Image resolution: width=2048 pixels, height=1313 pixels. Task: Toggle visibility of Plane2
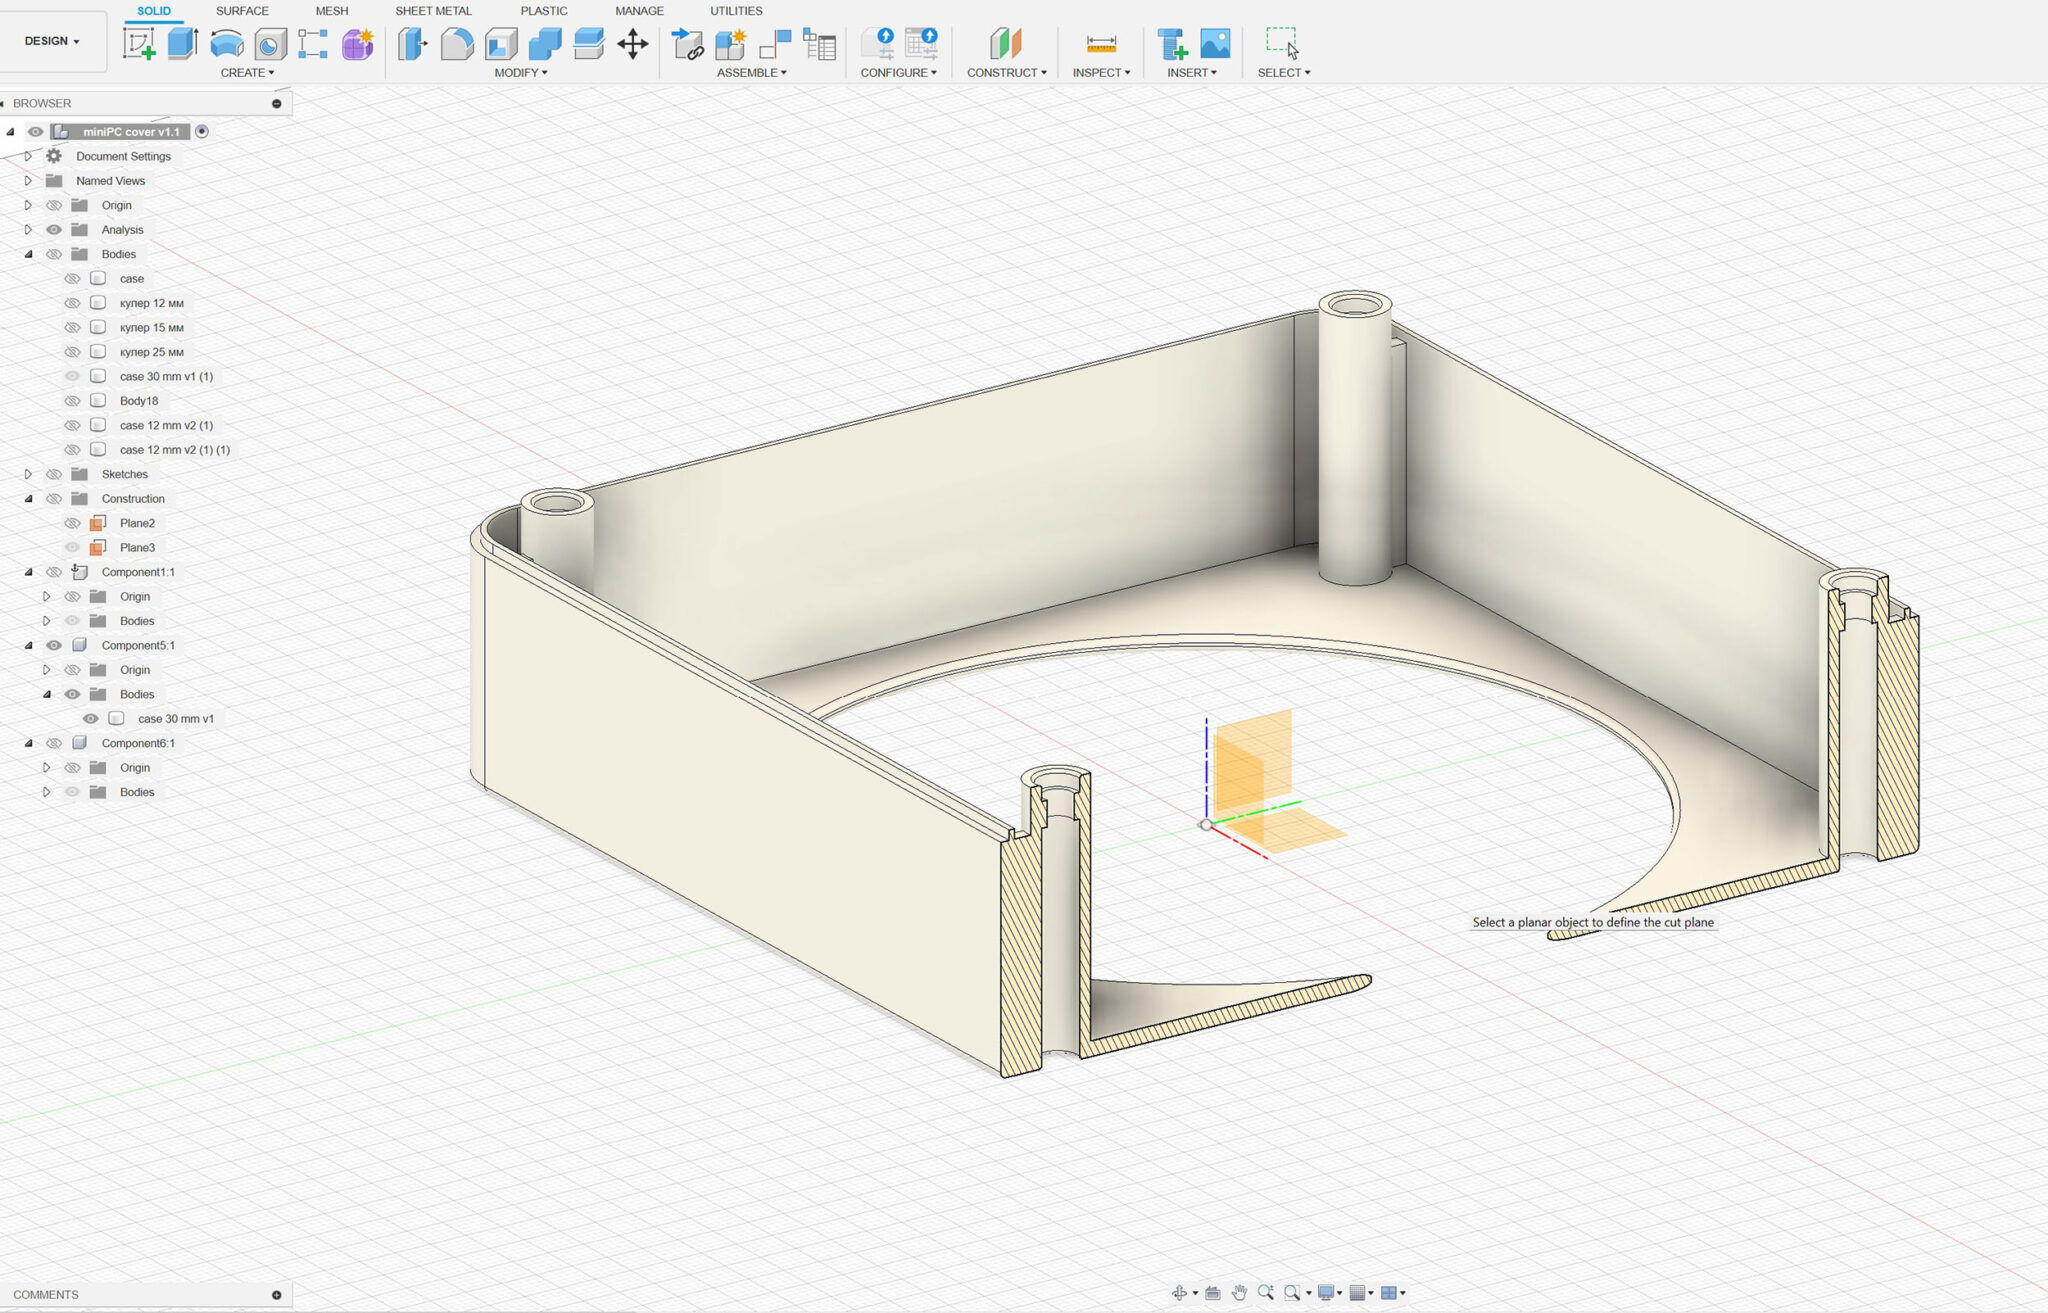coord(72,523)
